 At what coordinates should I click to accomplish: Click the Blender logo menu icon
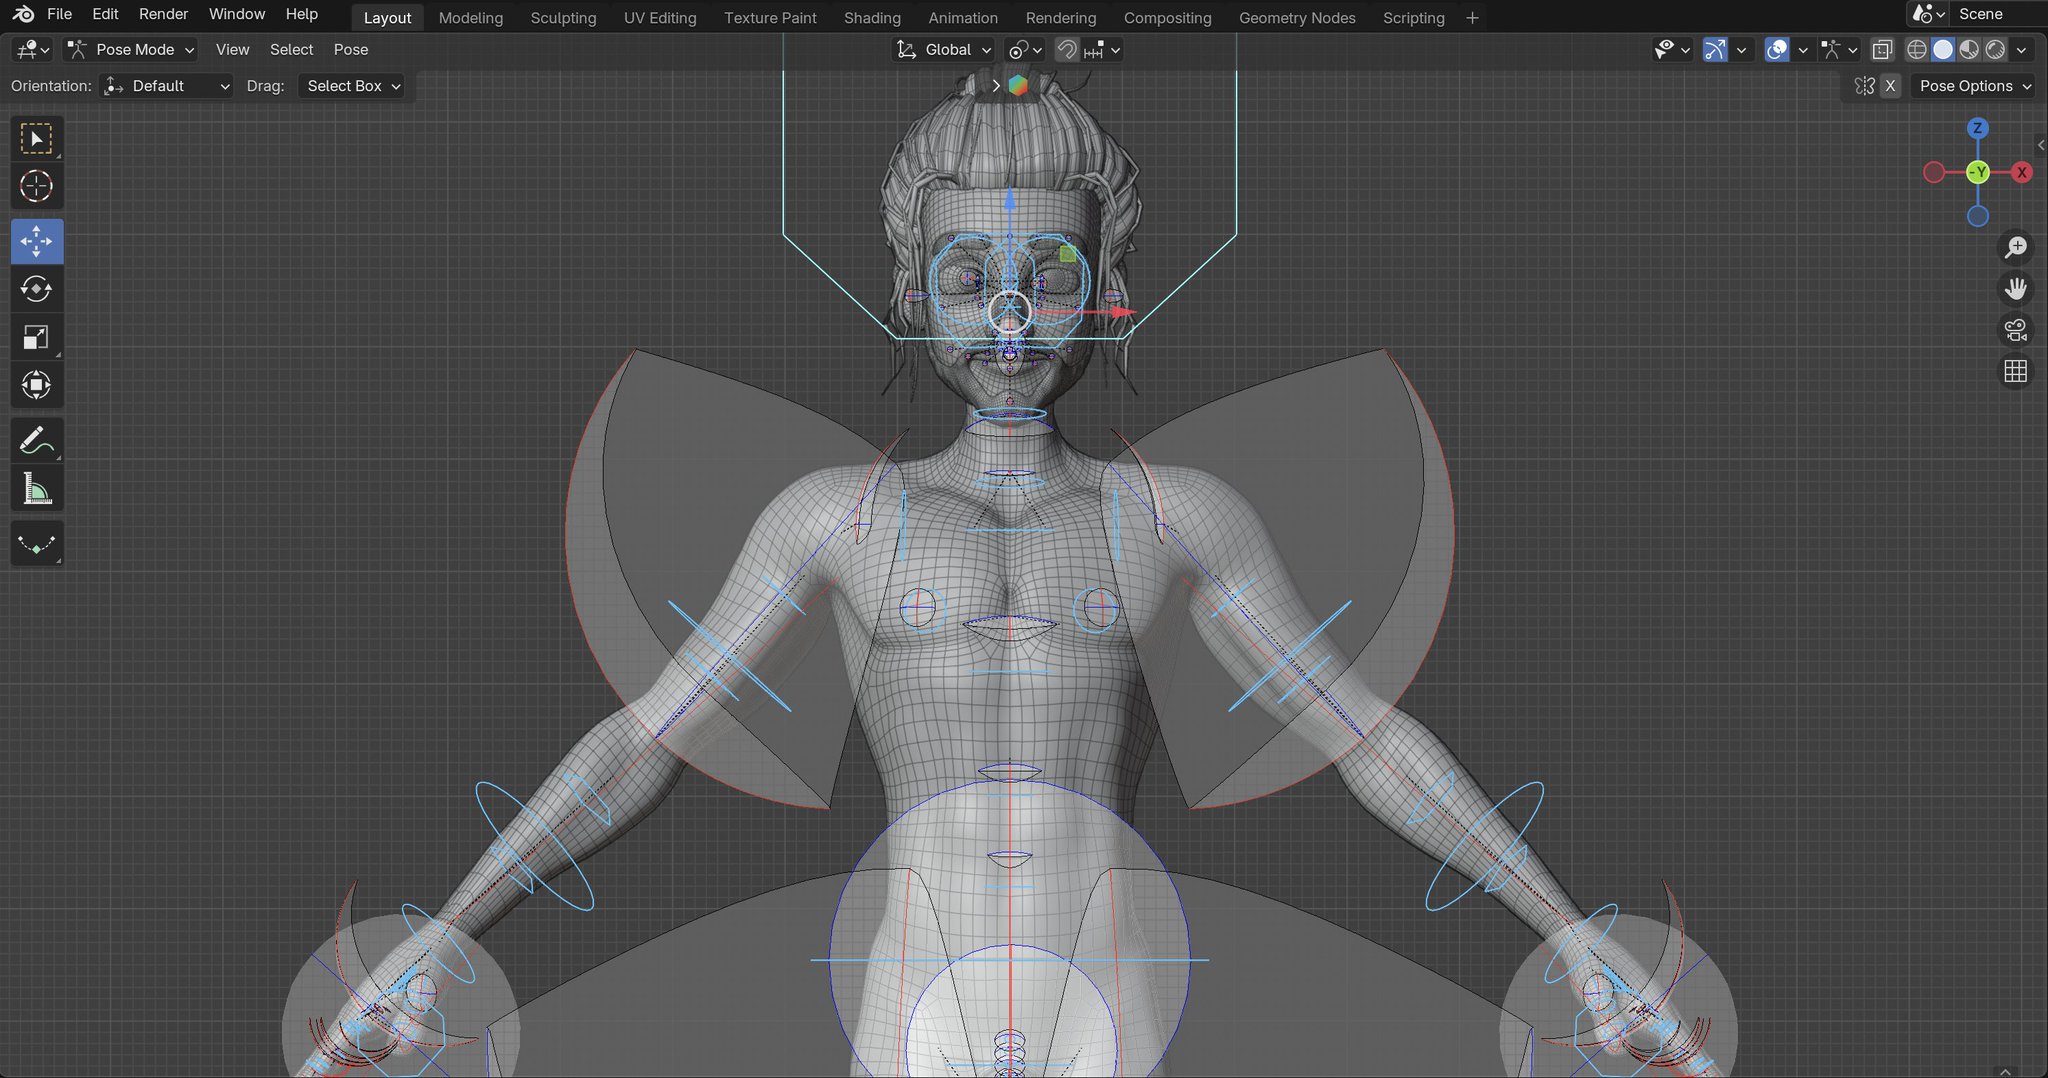tap(24, 14)
